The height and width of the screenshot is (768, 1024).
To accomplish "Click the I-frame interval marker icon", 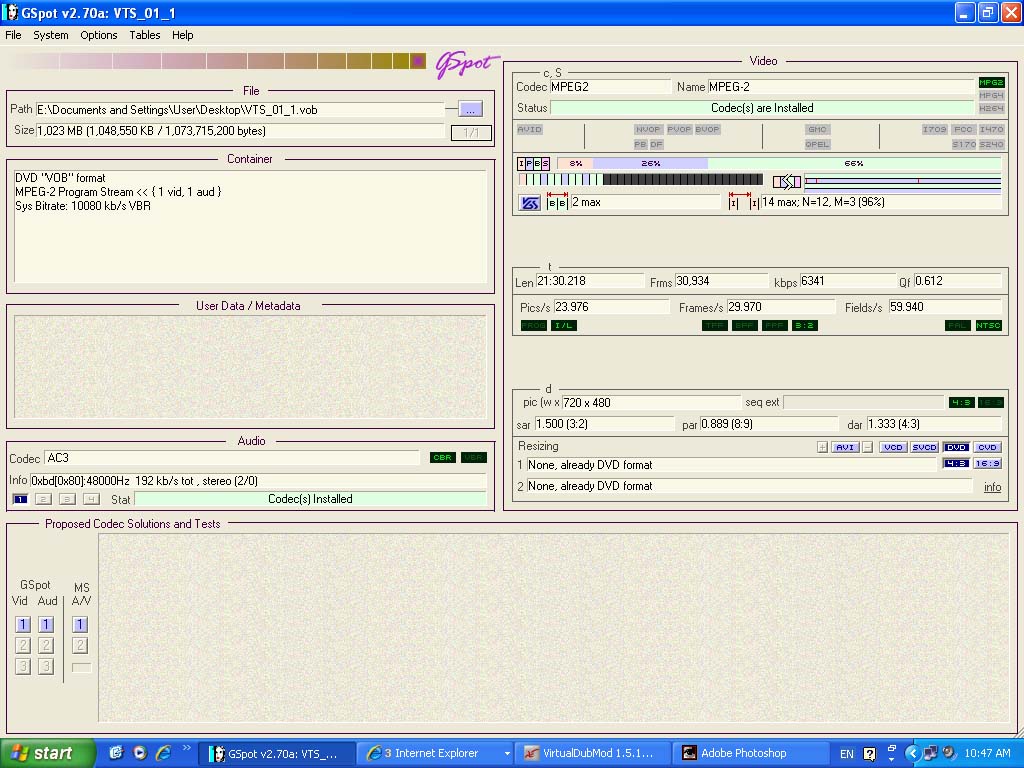I will point(743,202).
